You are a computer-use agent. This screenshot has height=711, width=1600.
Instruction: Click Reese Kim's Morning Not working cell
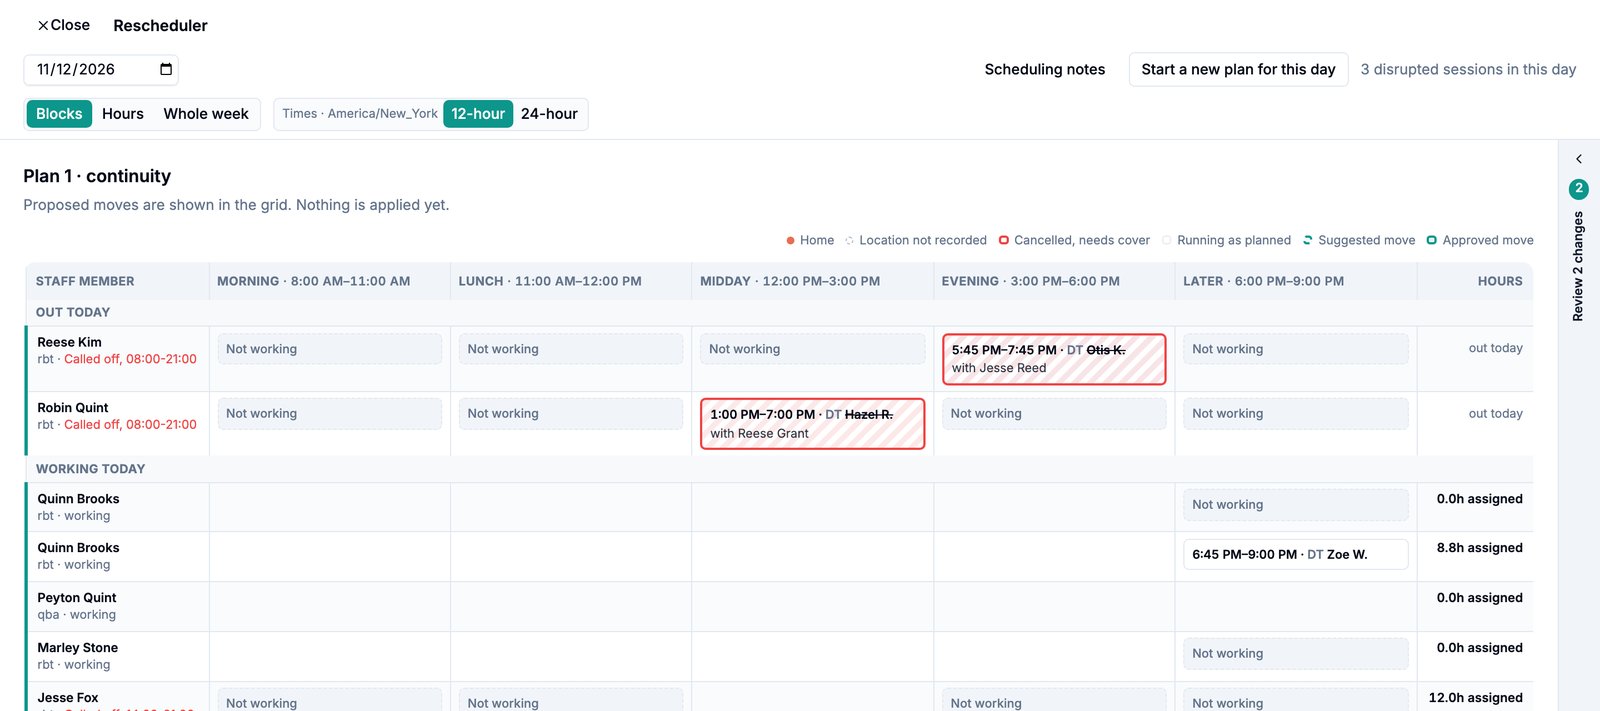tap(329, 349)
